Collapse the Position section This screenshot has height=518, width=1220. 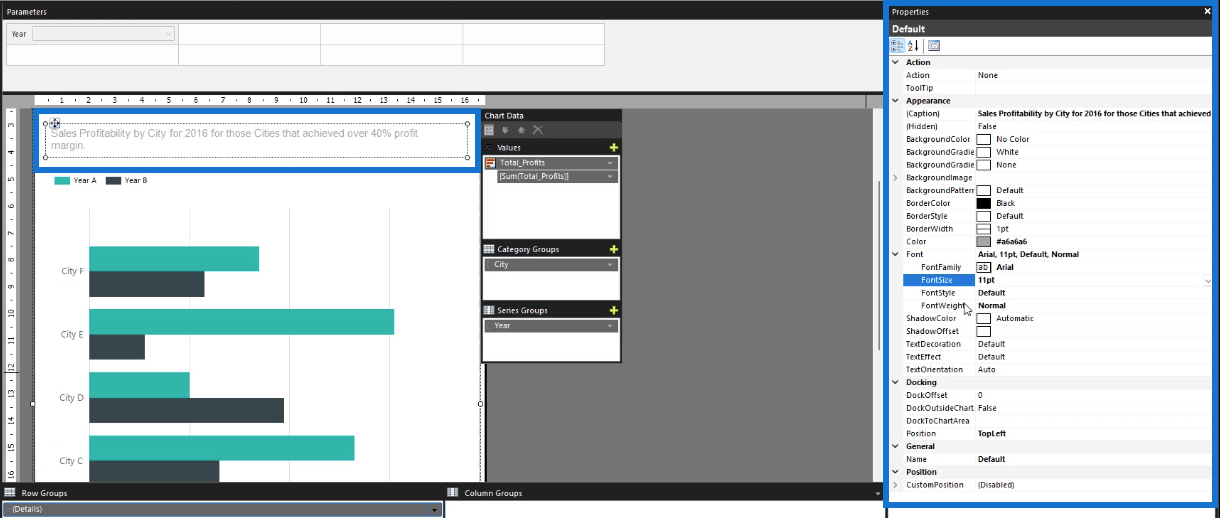[x=896, y=471]
